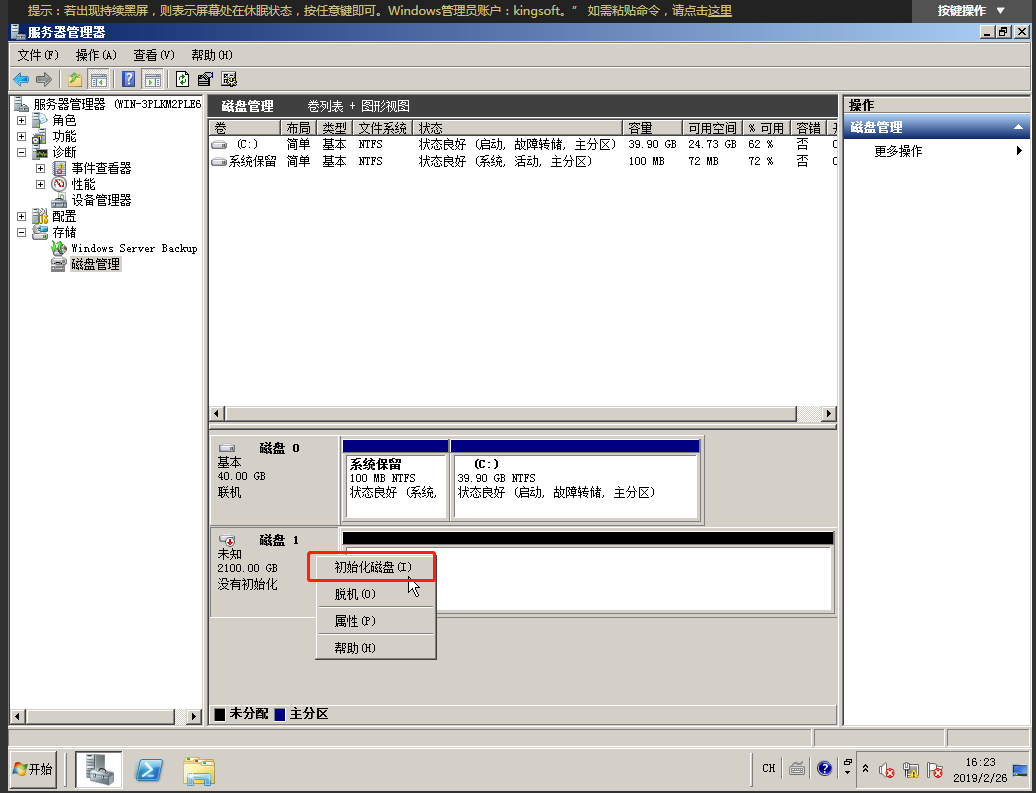Choose 属性(P) in context menu
1036x793 pixels.
(355, 621)
